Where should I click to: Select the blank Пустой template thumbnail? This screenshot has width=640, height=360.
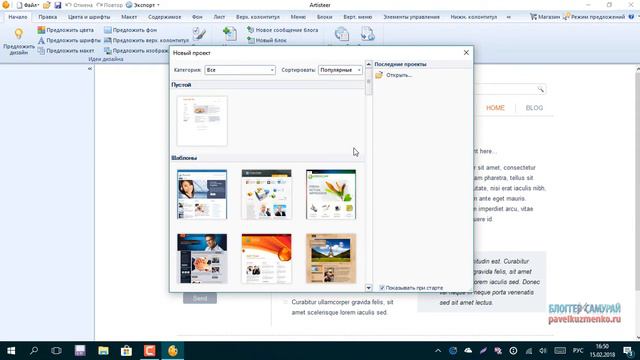[202, 121]
